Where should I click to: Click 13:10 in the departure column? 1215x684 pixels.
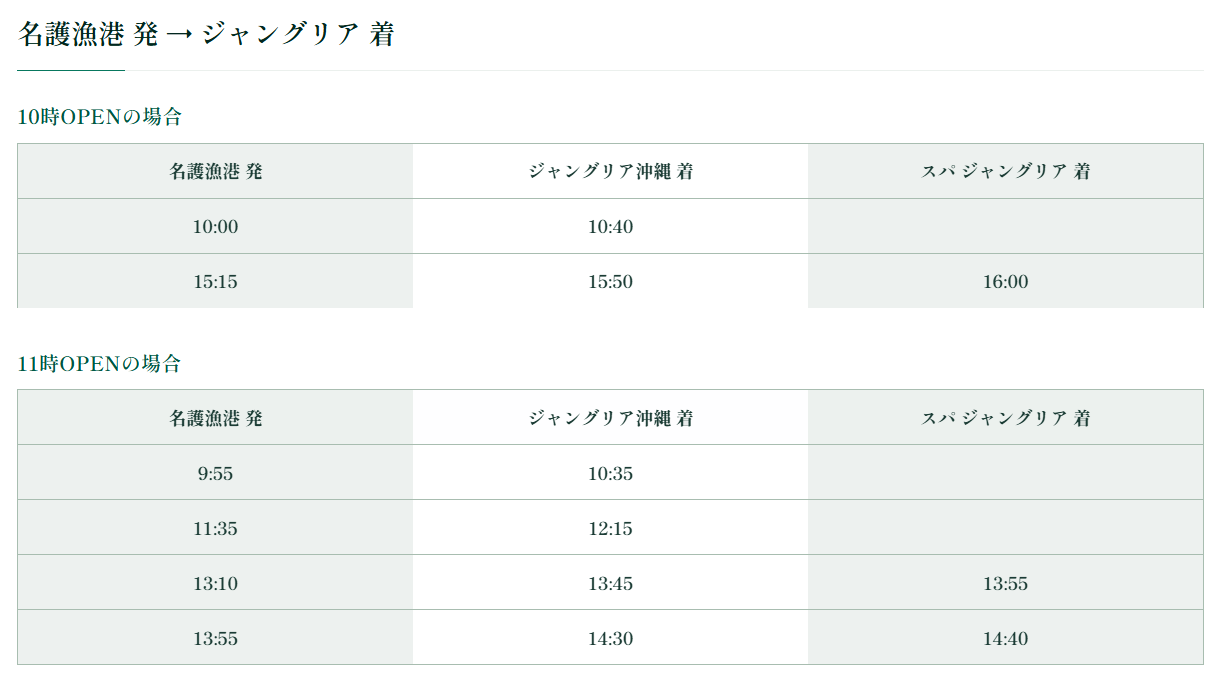coord(215,584)
